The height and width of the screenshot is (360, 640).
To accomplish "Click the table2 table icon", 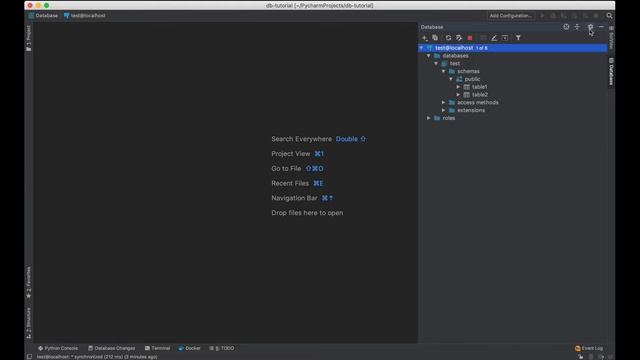I will [x=467, y=95].
